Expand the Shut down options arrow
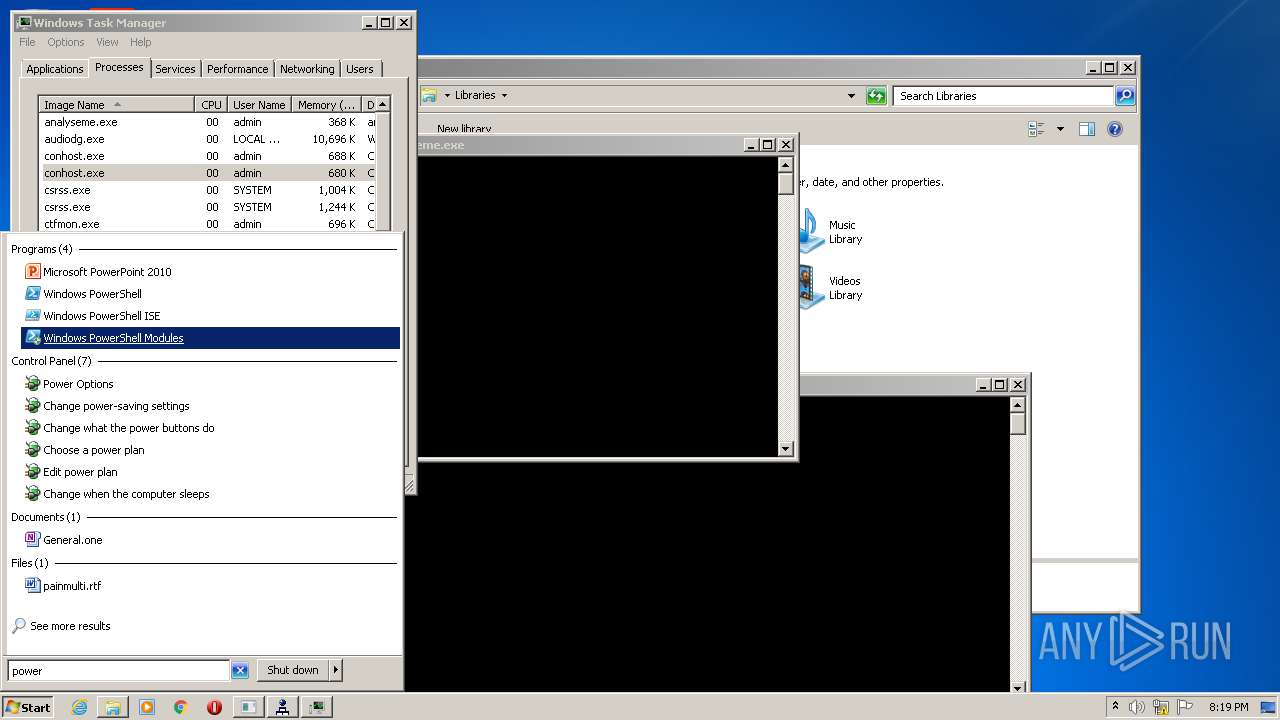 click(x=336, y=670)
